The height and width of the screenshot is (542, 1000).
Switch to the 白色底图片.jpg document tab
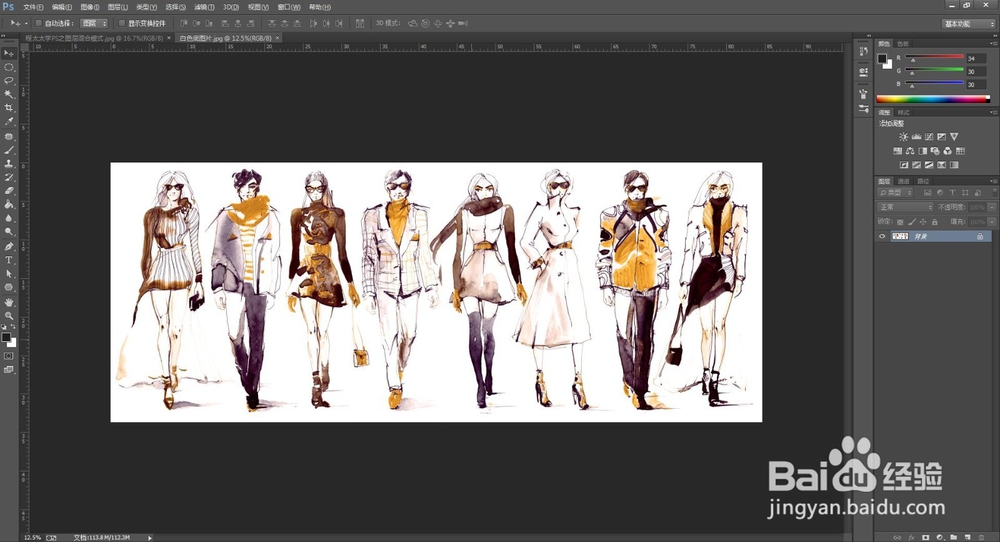tap(224, 38)
